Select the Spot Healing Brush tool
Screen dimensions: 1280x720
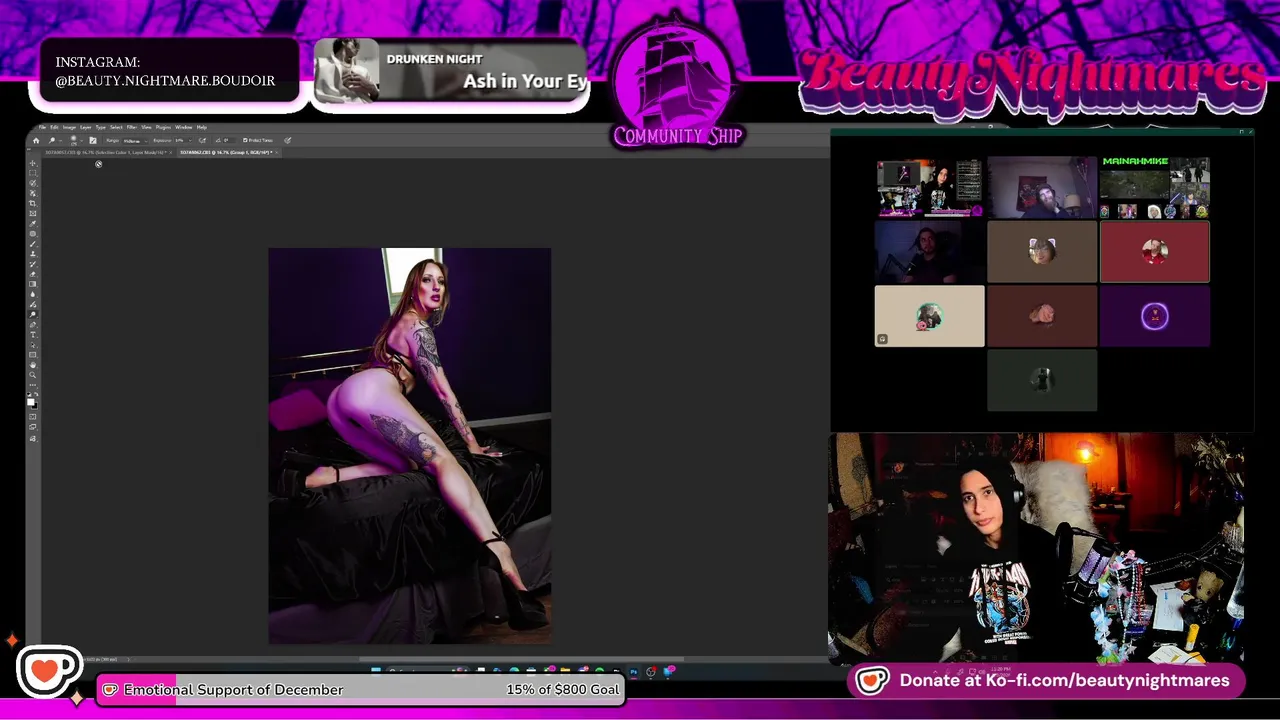coord(33,234)
